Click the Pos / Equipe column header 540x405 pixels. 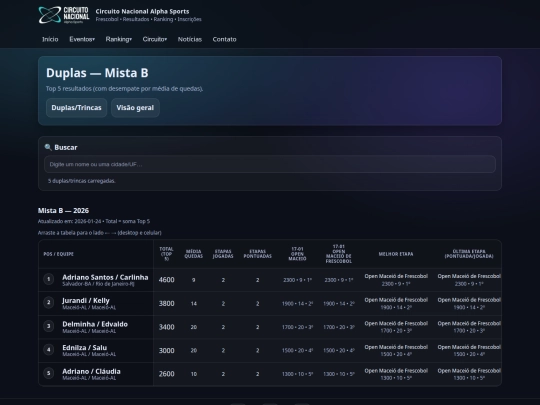[59, 254]
